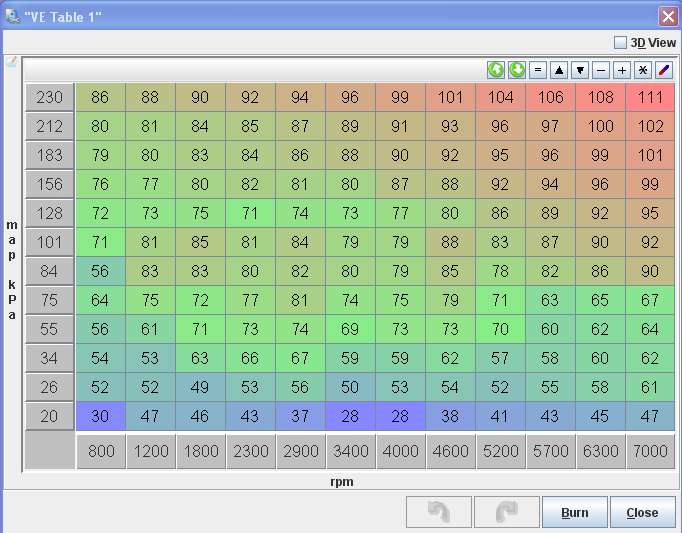Select the 6300 rpm bin

(601, 451)
